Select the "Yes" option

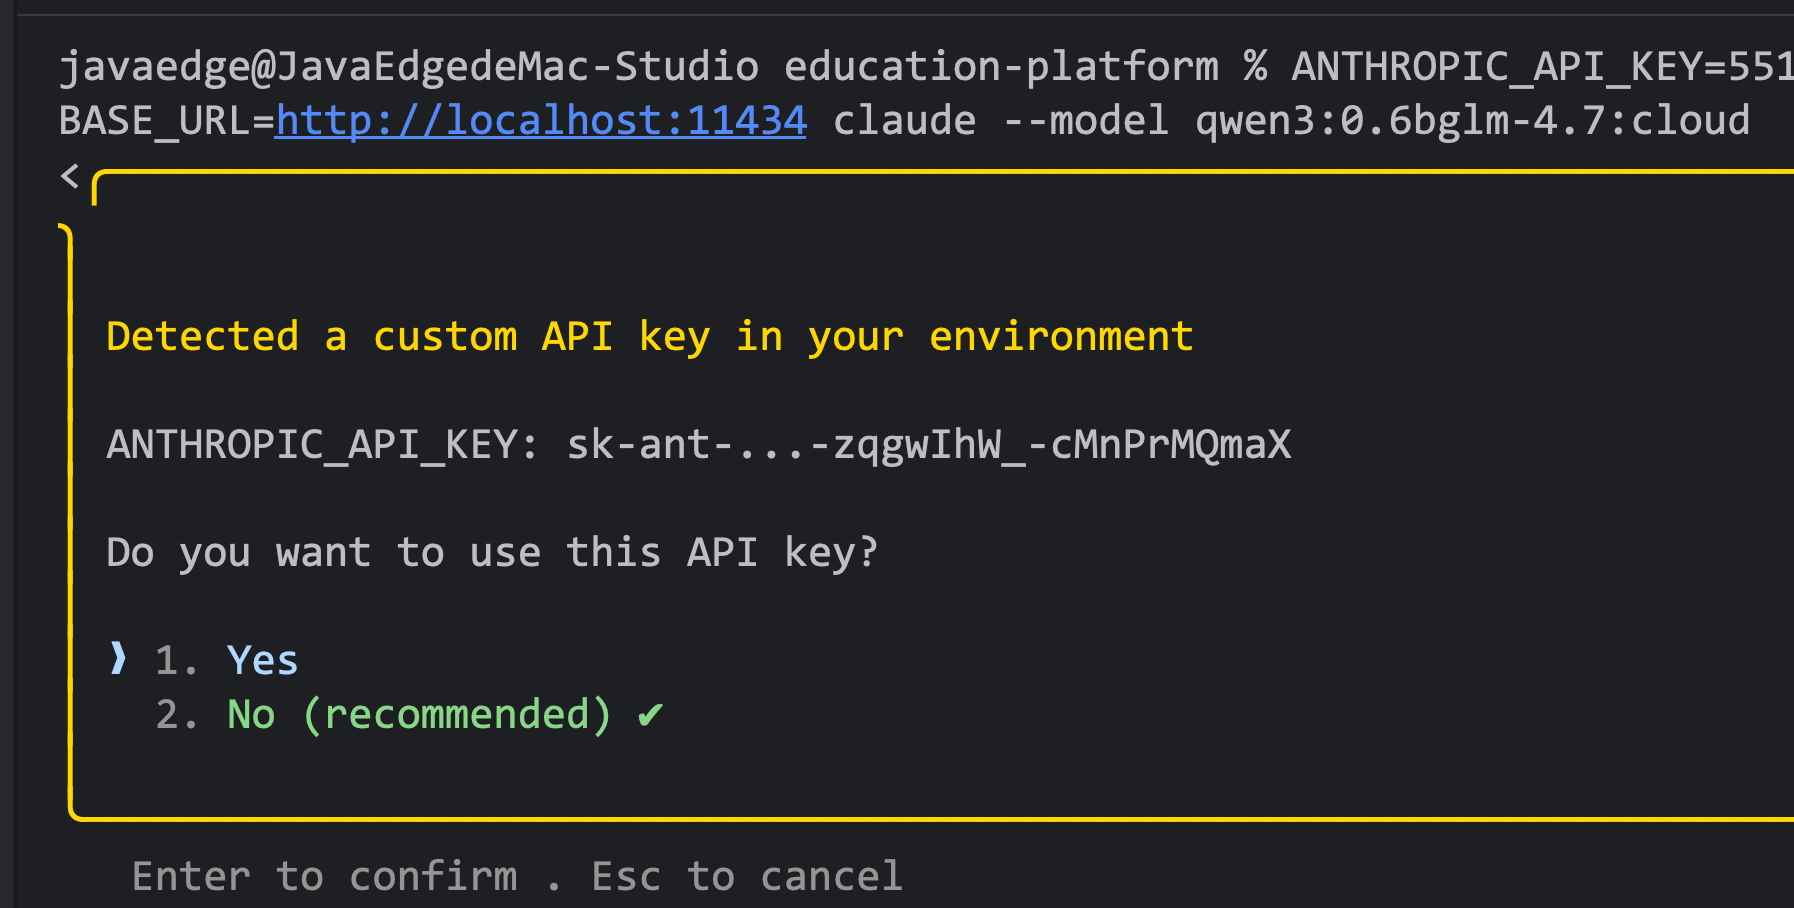click(262, 660)
